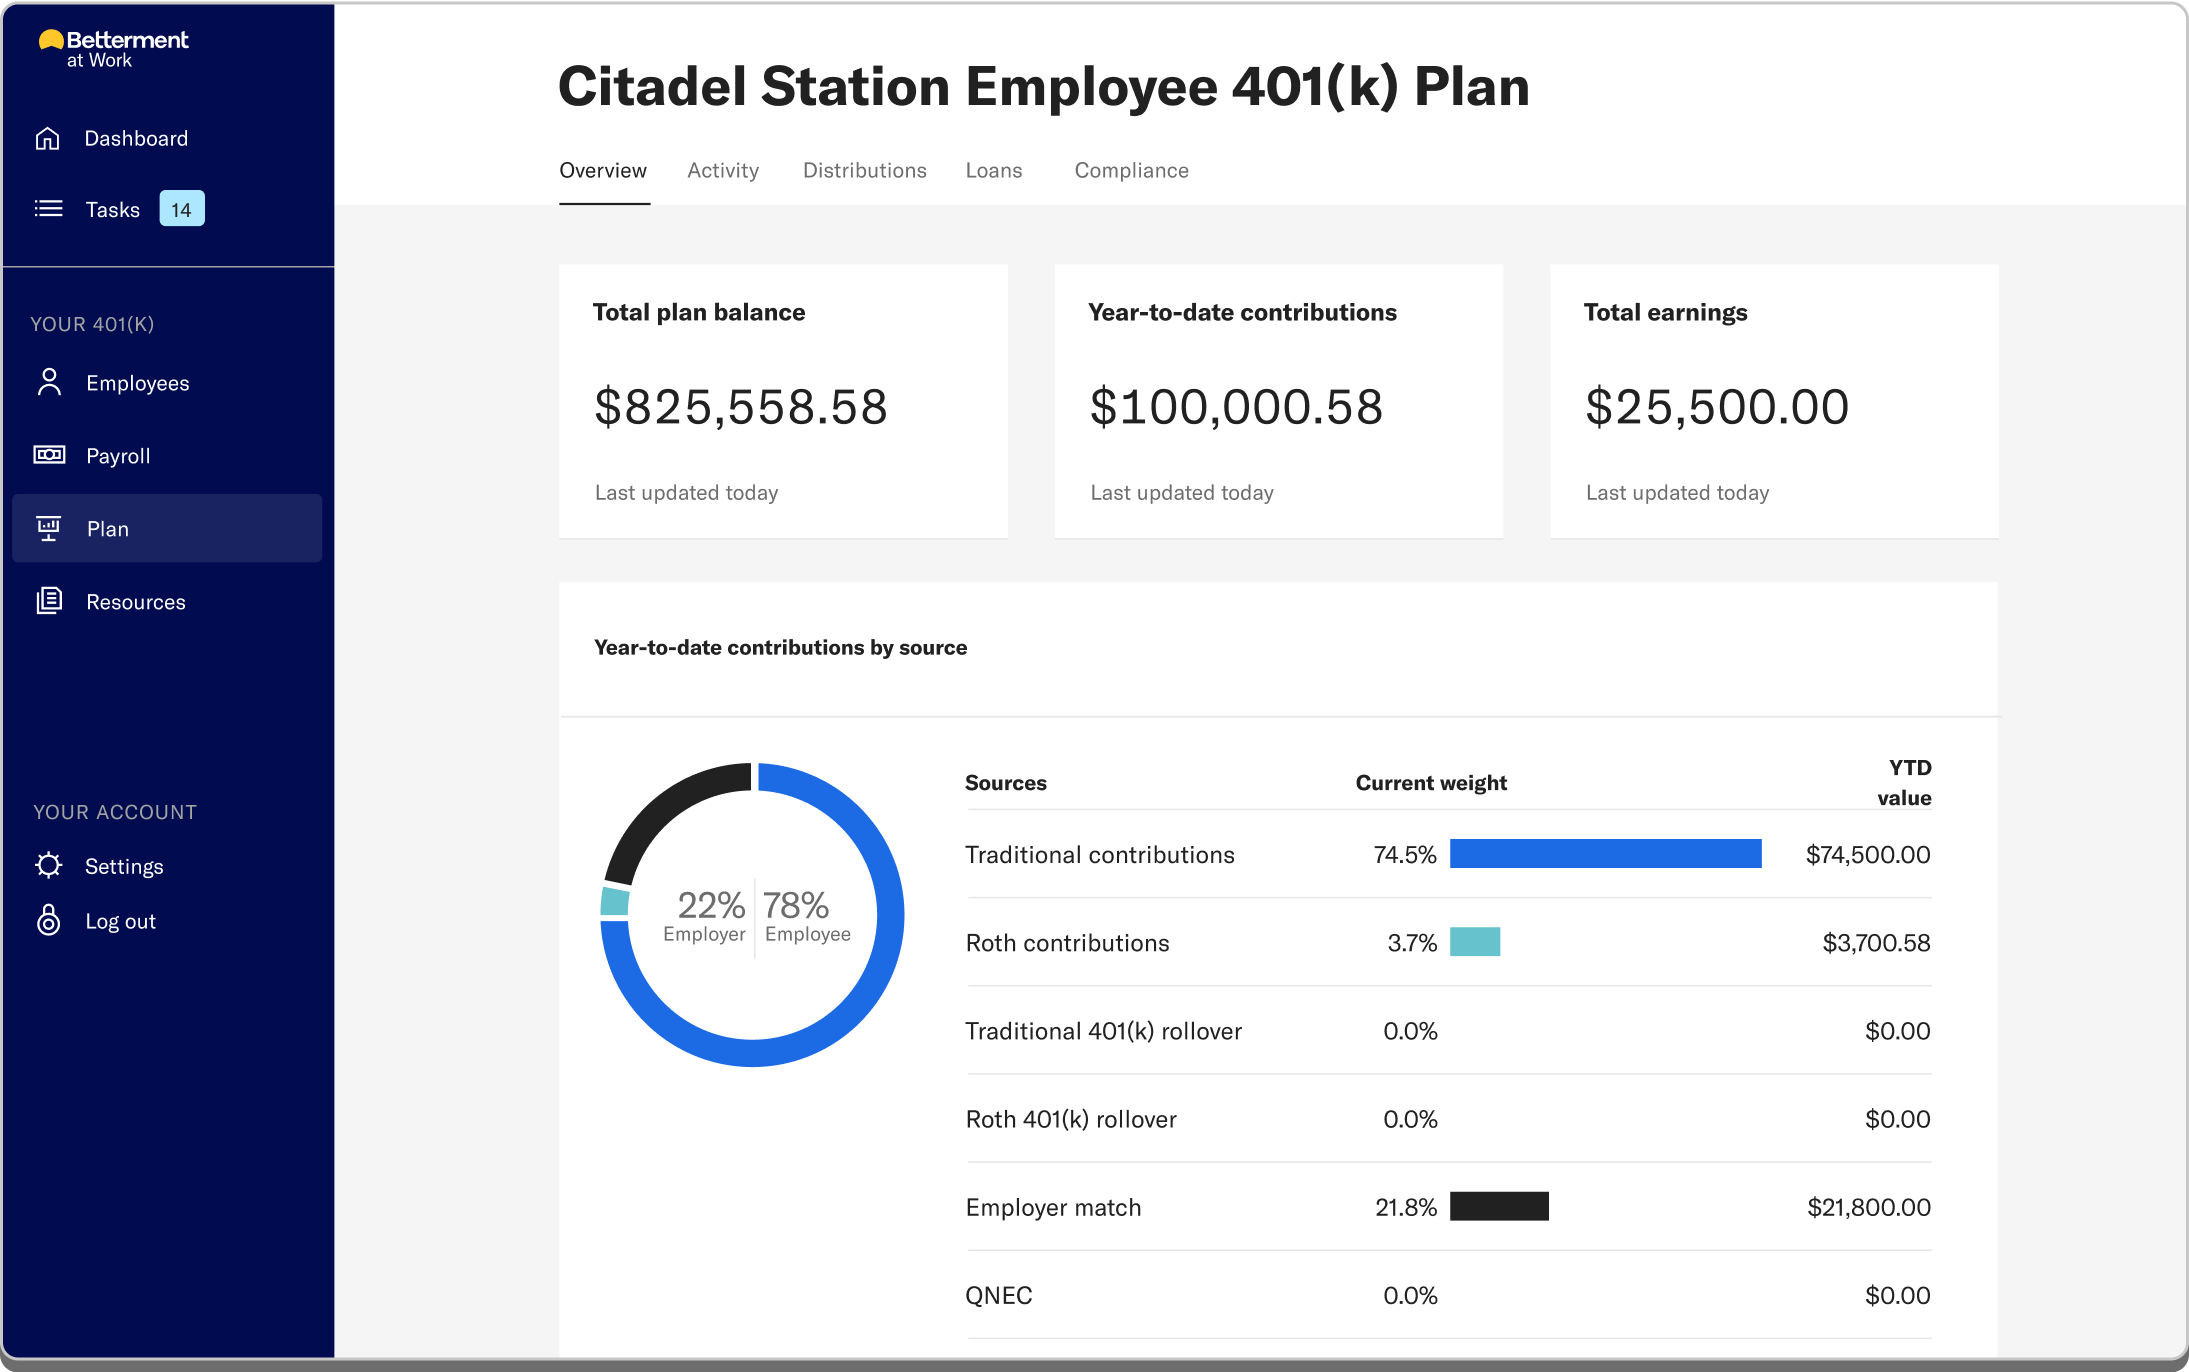
Task: Click the Settings icon under Your Account
Action: [x=47, y=866]
